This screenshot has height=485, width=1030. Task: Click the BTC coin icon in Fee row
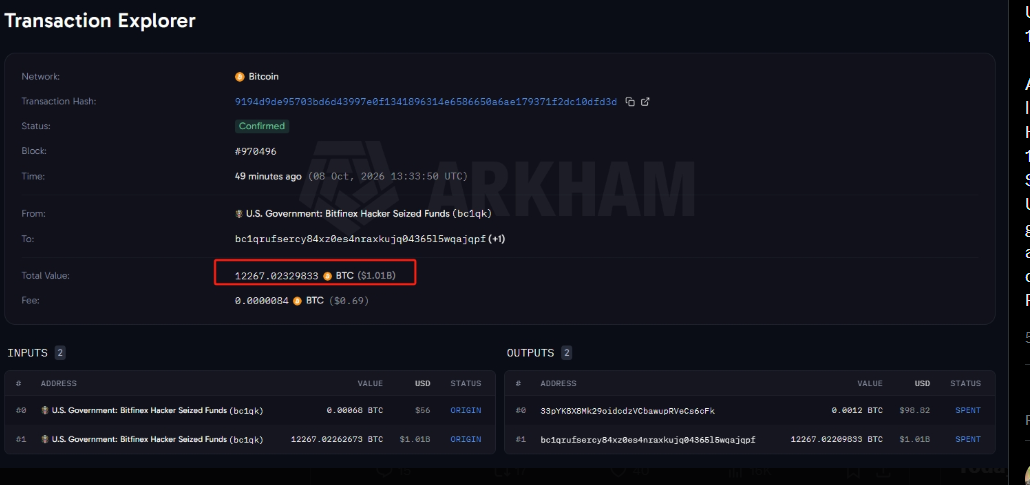(x=297, y=301)
